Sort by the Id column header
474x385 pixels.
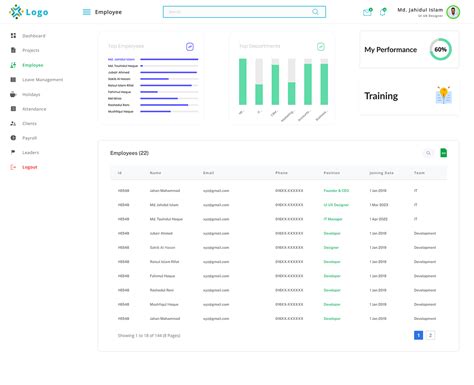[x=120, y=173]
